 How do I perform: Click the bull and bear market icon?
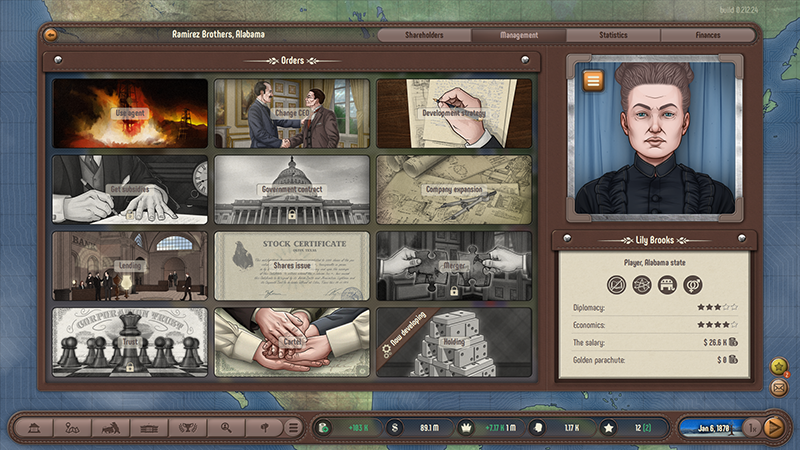coord(108,427)
